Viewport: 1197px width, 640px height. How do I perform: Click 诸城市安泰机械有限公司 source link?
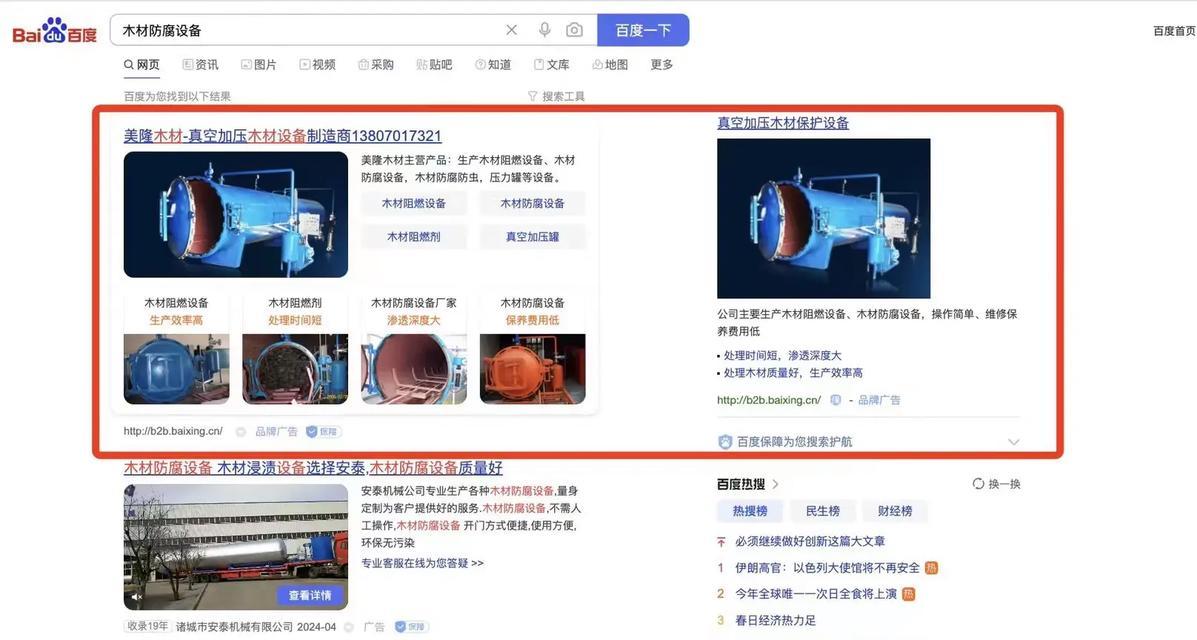(x=234, y=627)
